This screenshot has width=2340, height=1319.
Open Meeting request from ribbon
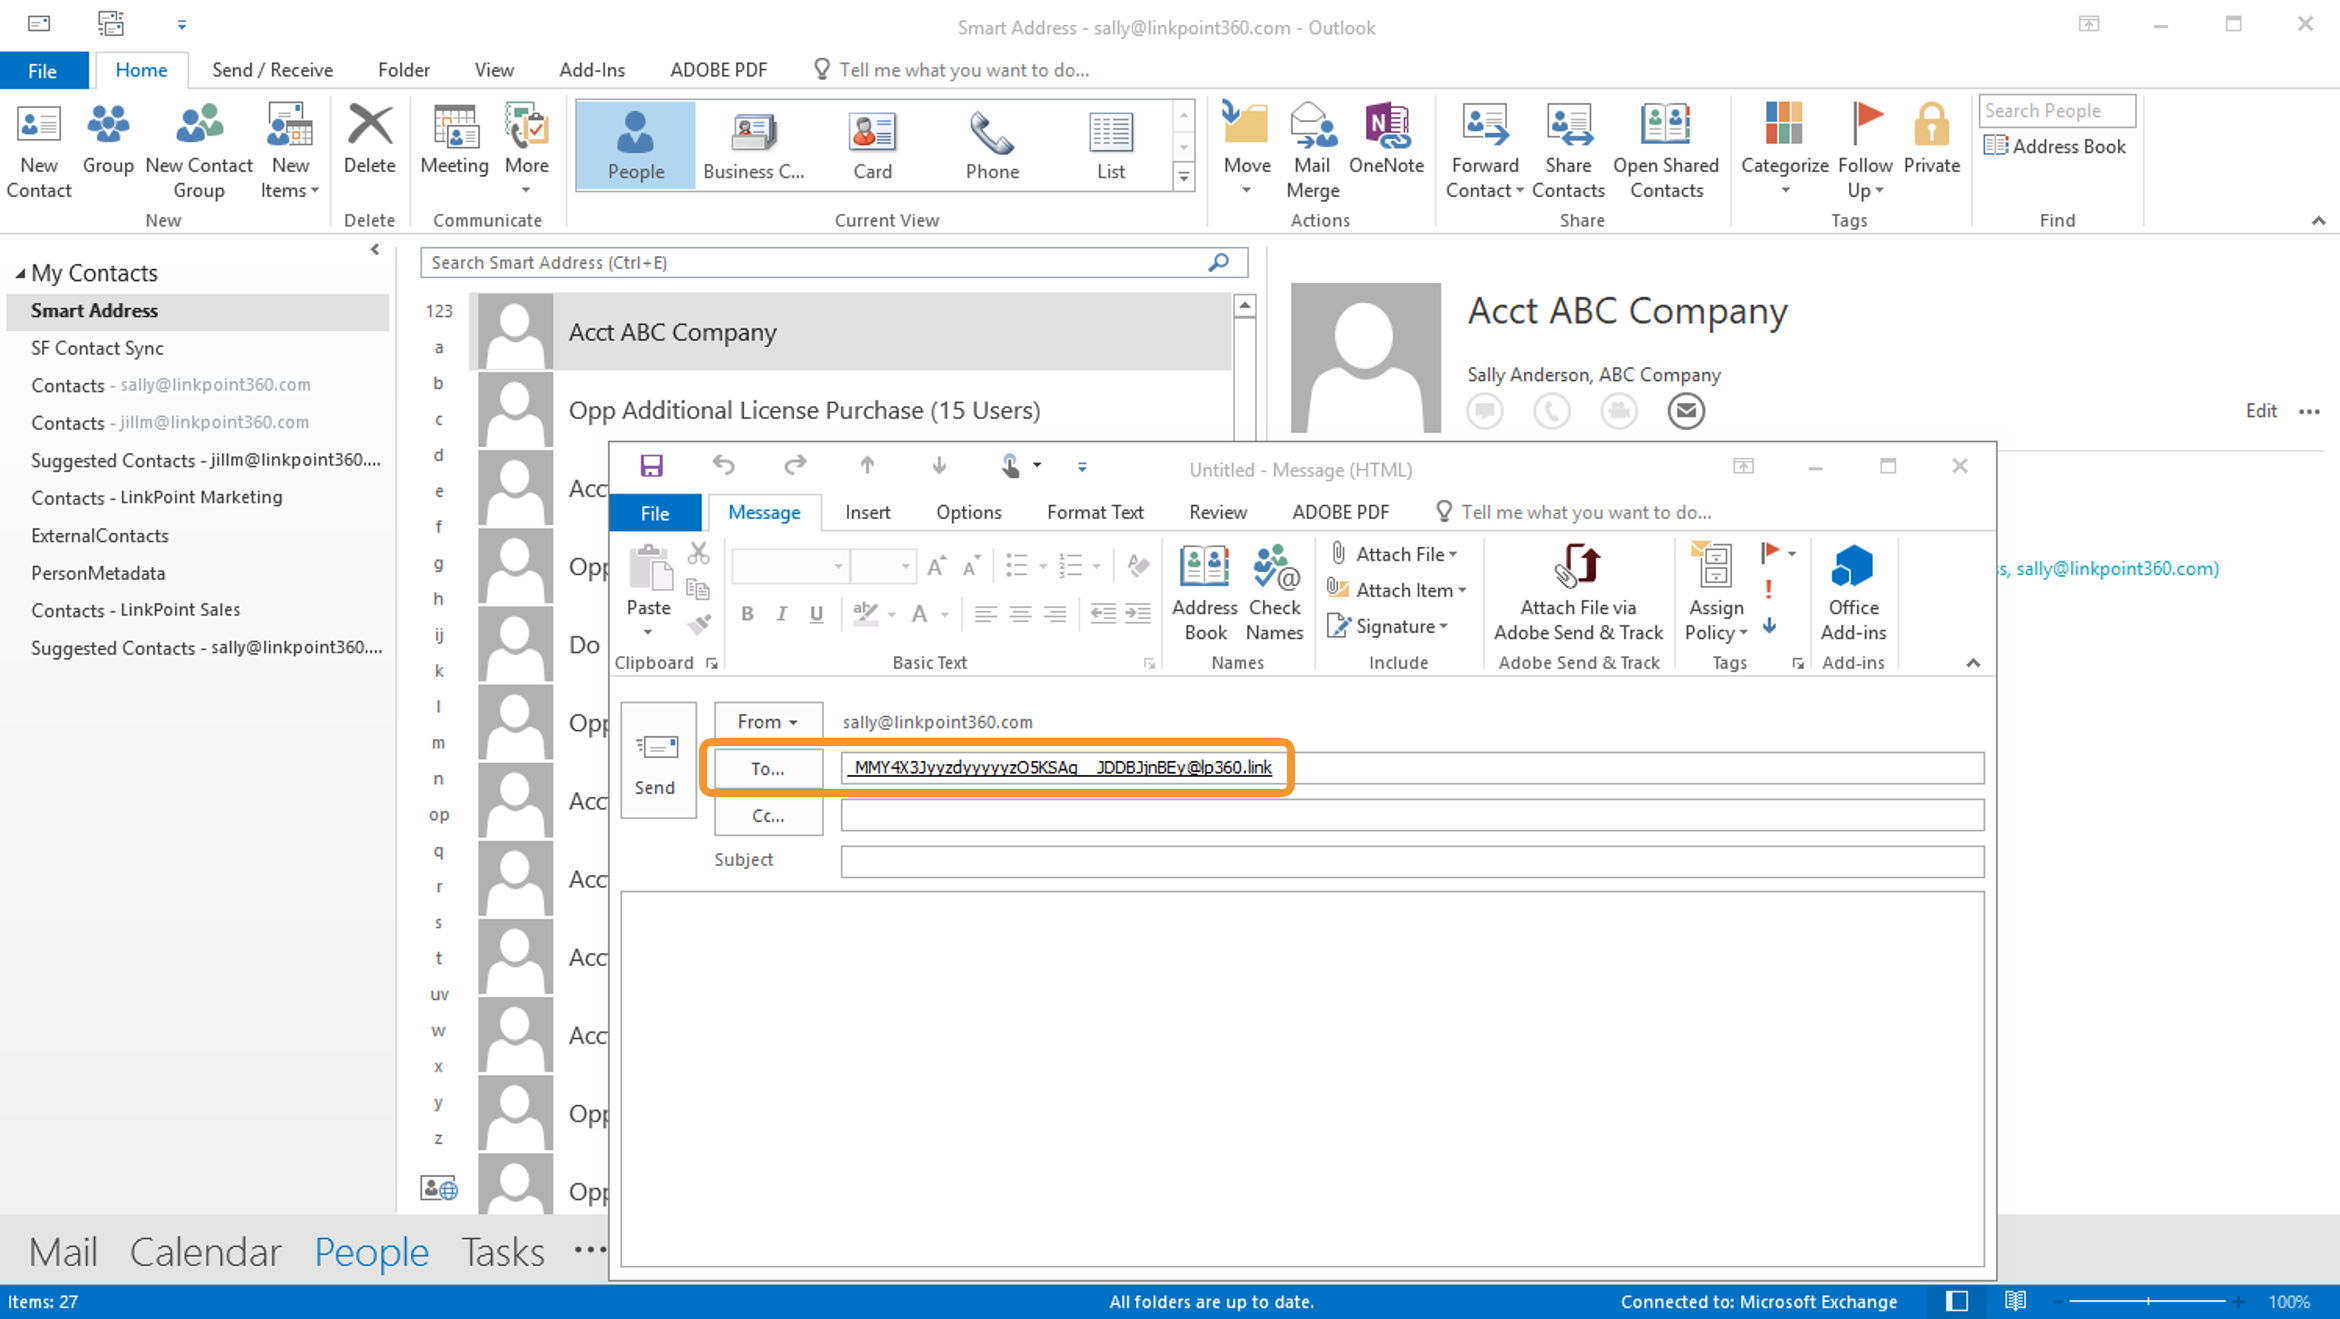coord(454,140)
